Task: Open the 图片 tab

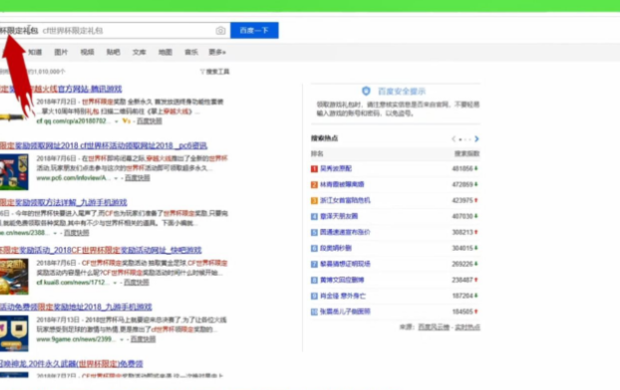Action: [x=61, y=52]
